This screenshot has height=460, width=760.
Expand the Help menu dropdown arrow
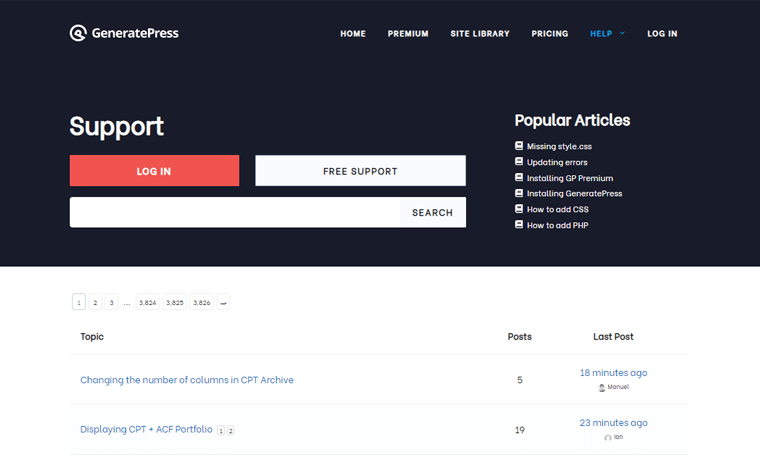click(x=622, y=33)
